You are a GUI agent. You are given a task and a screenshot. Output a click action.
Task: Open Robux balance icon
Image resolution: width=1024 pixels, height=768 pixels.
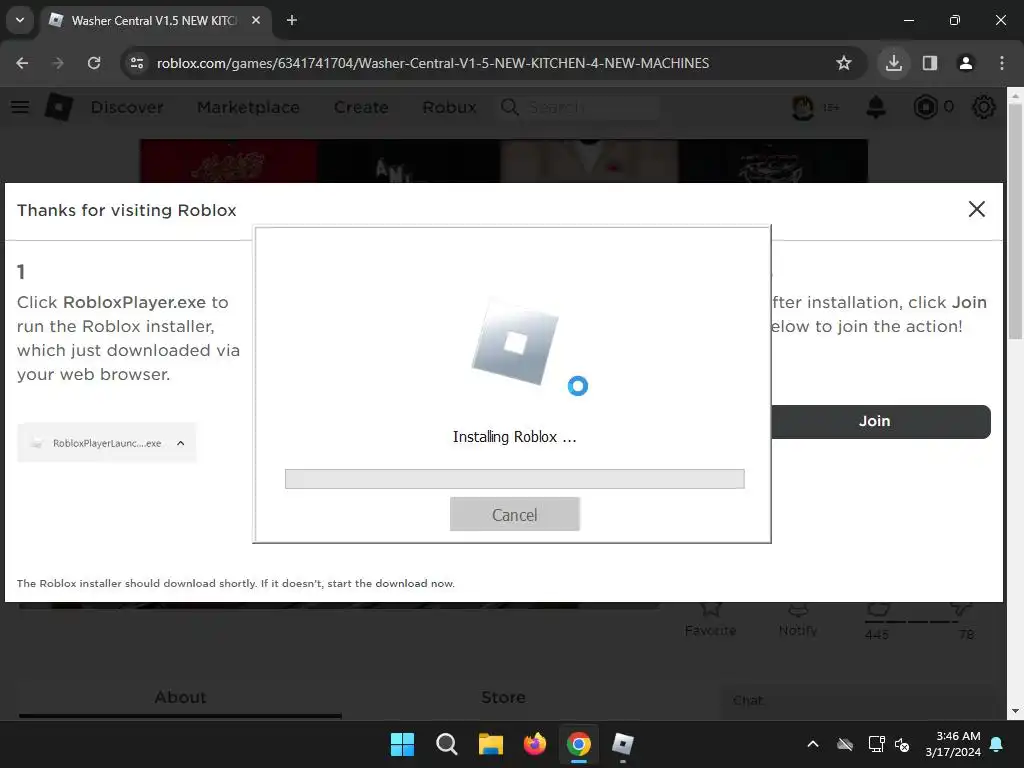[x=925, y=106]
